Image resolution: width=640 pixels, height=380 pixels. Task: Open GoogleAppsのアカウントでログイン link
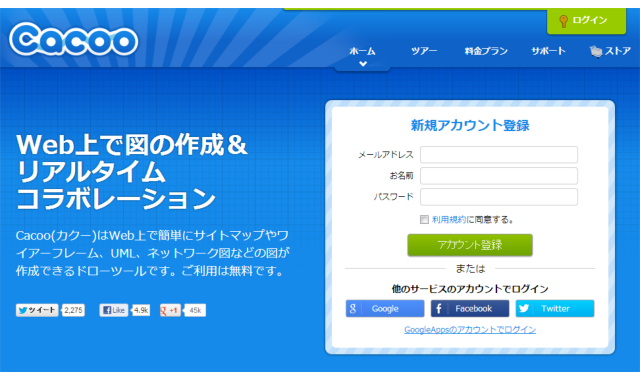point(470,330)
